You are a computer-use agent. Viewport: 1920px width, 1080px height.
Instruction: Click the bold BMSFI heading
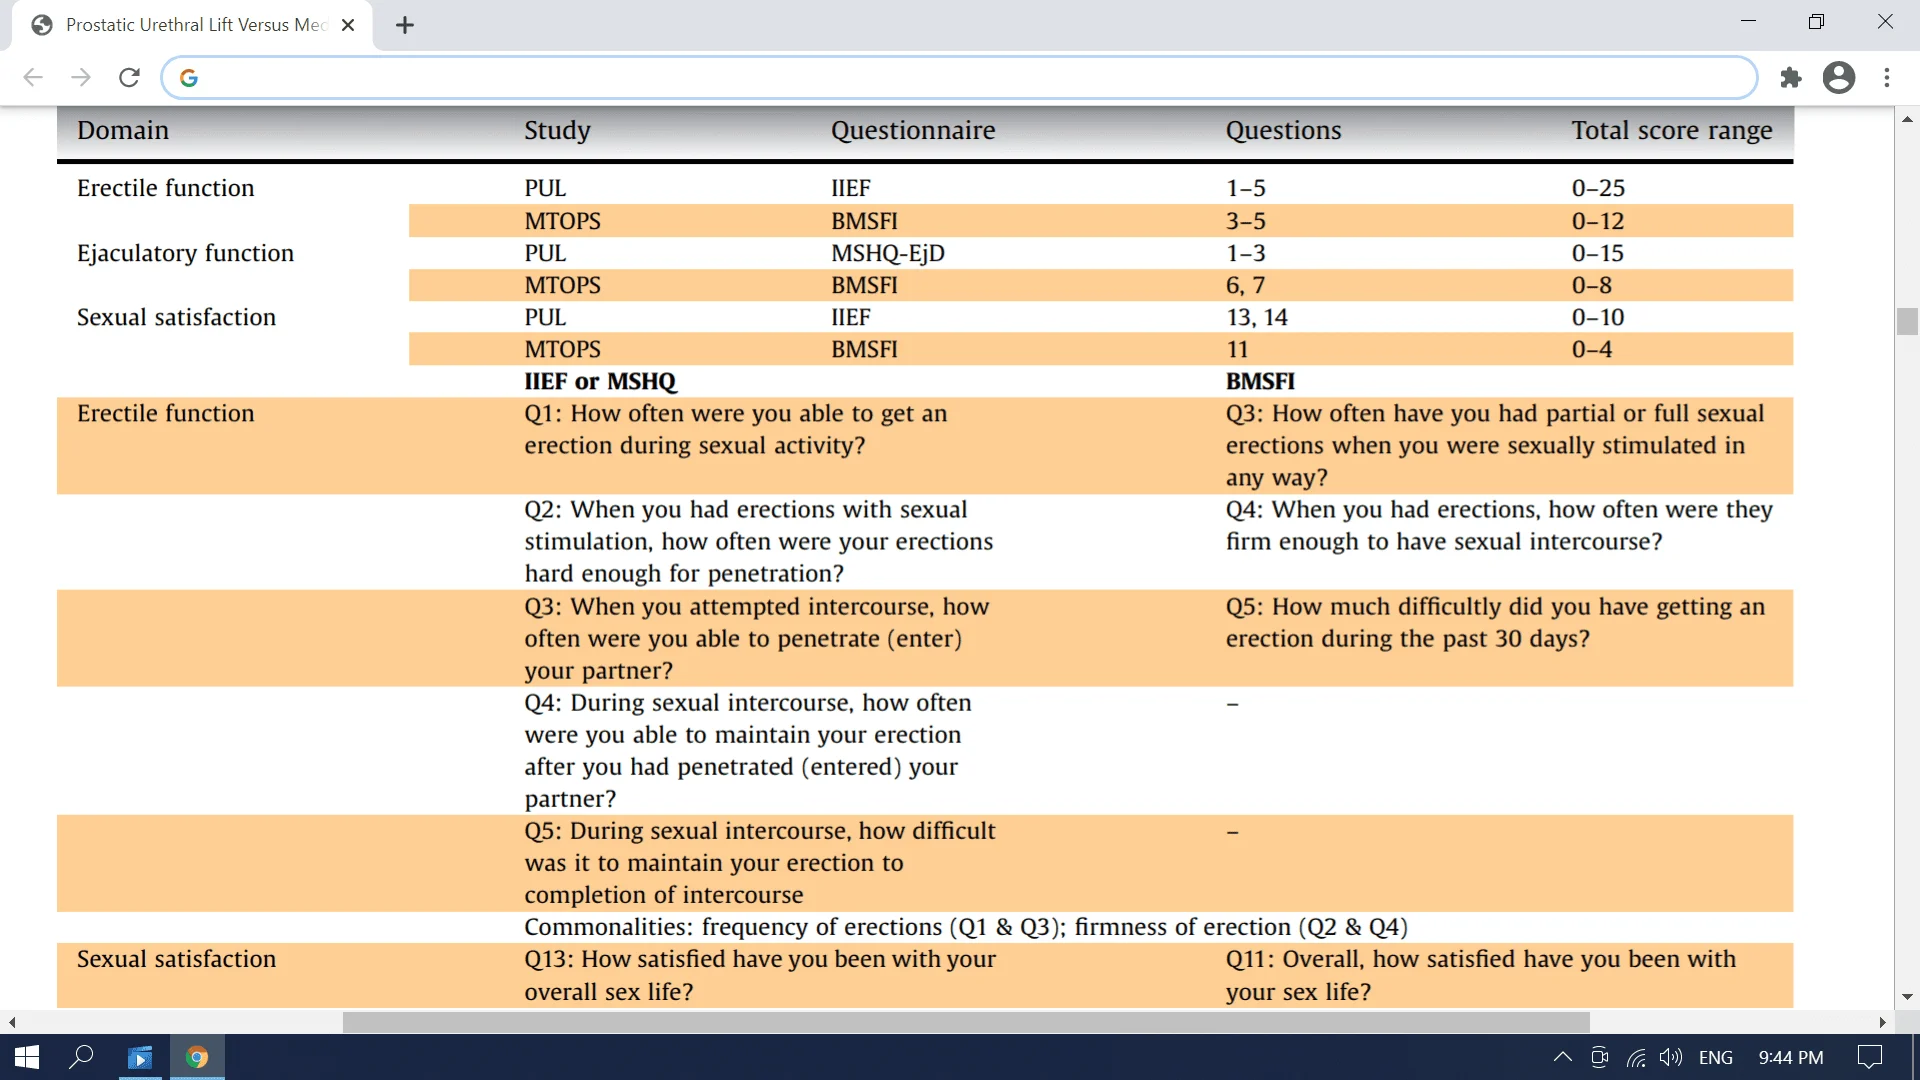[1260, 381]
